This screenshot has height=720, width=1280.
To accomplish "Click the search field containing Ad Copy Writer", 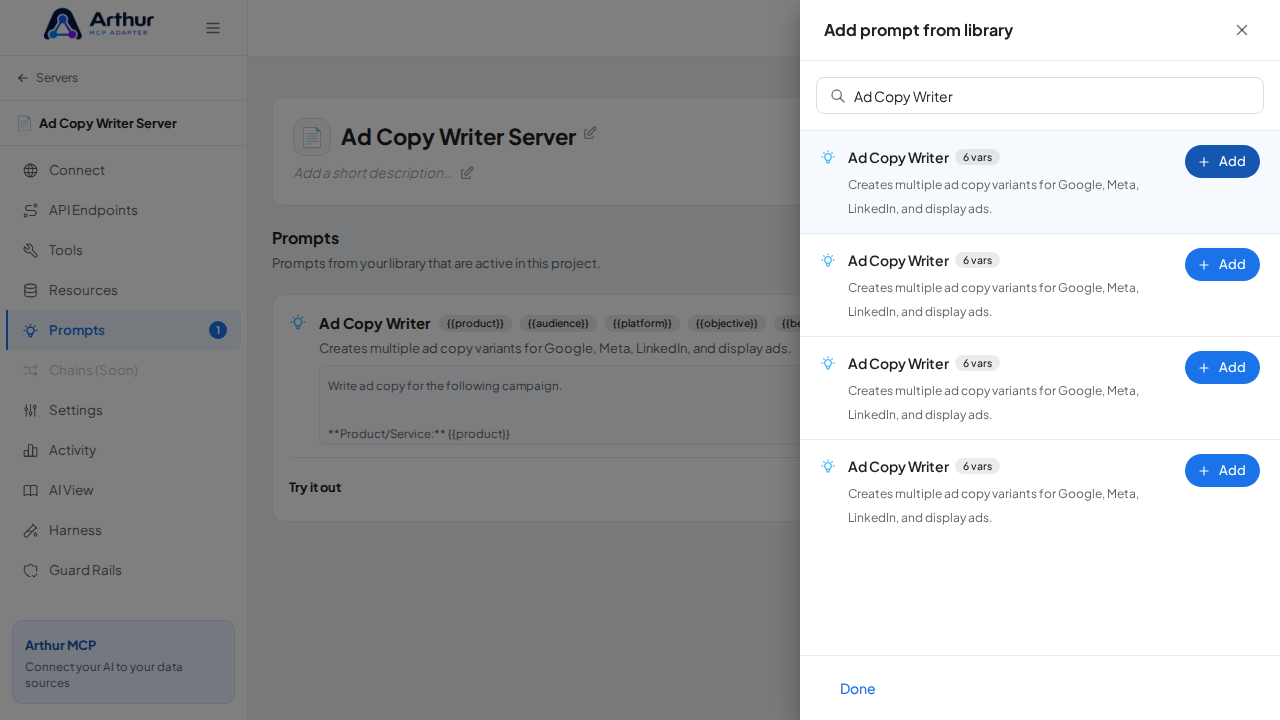I will 1040,96.
